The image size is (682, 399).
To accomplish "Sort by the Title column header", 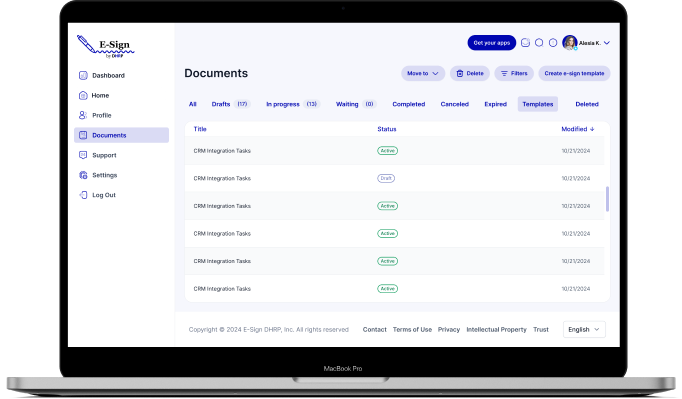I will (200, 129).
